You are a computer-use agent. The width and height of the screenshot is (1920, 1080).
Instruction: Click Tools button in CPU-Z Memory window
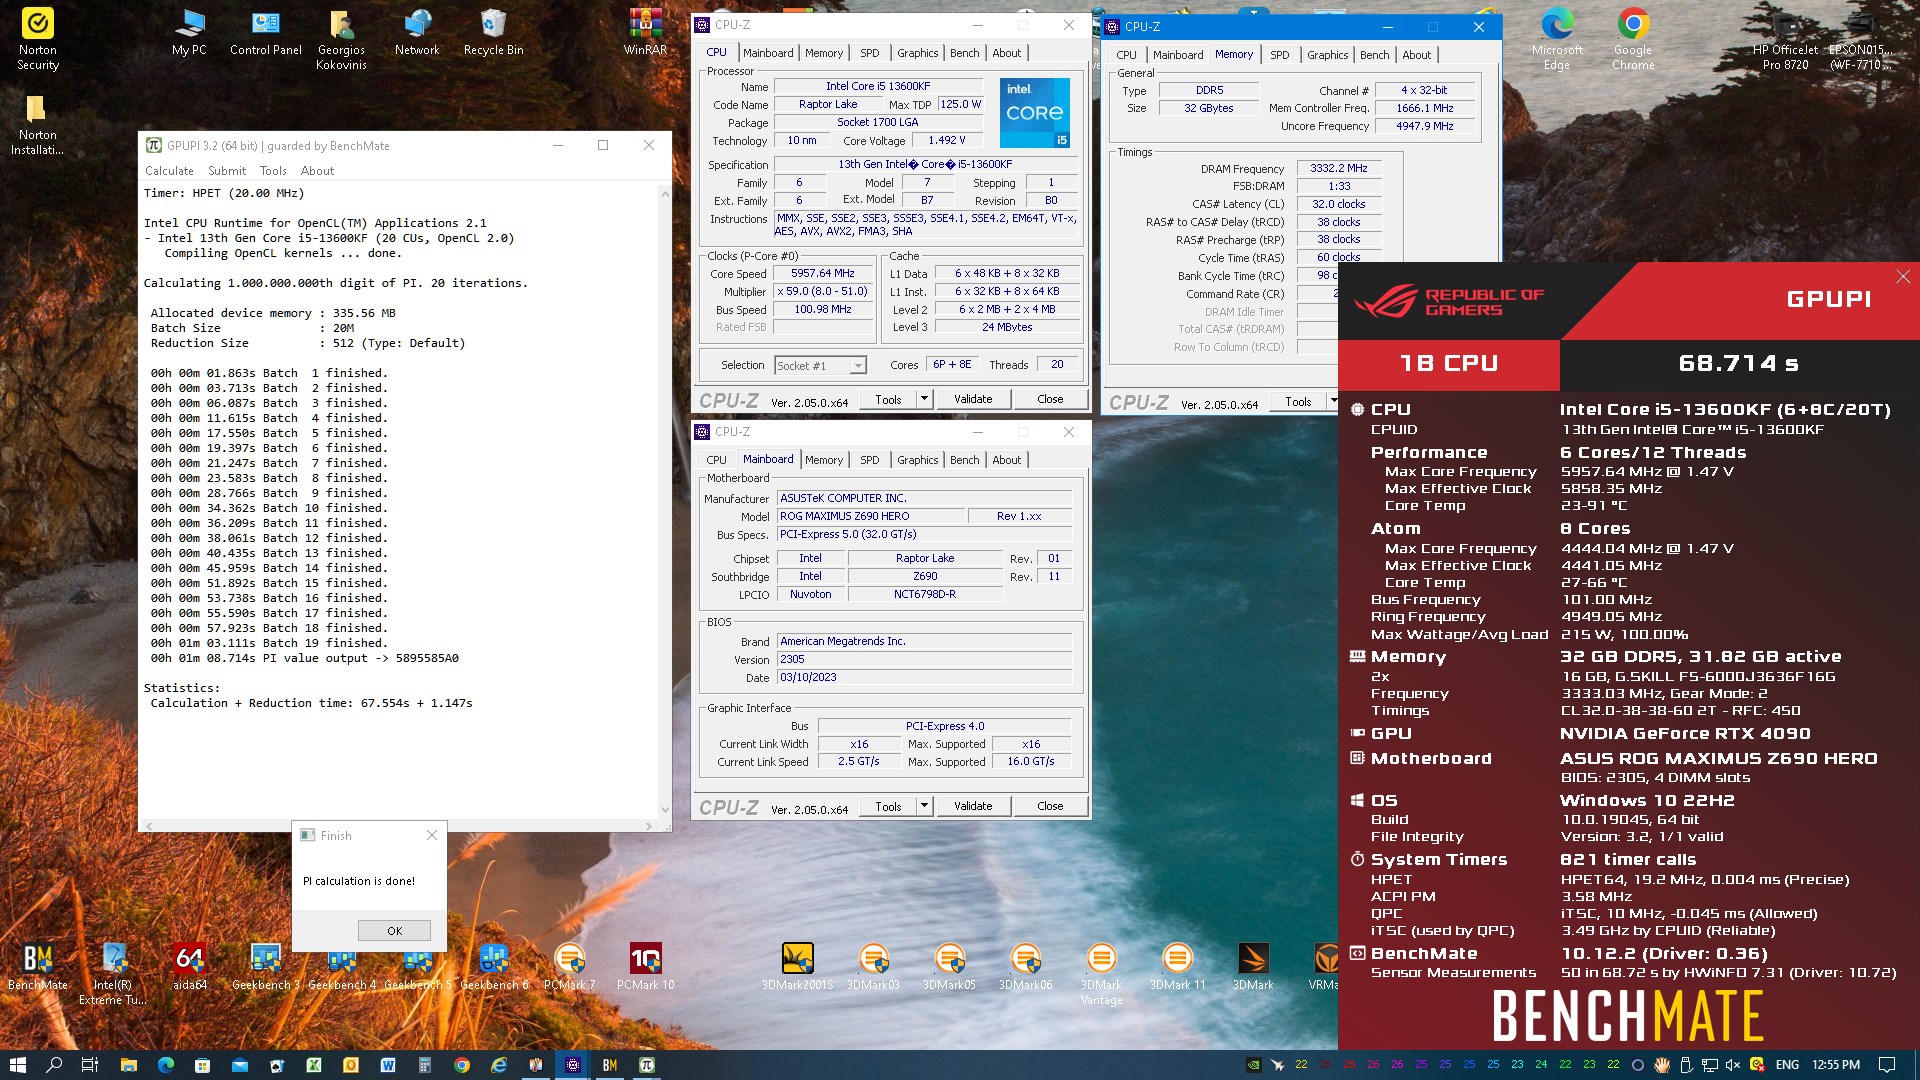click(1298, 402)
